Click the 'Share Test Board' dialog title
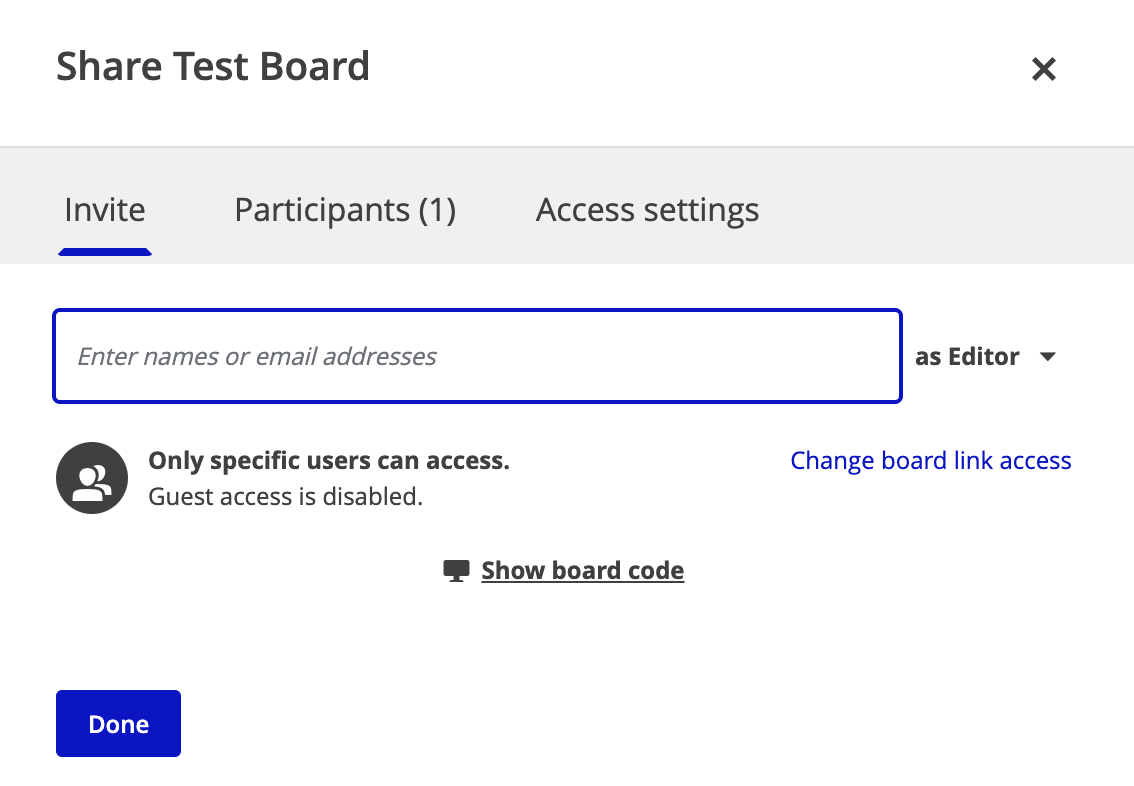Screen dimensions: 1134x786 tap(213, 67)
